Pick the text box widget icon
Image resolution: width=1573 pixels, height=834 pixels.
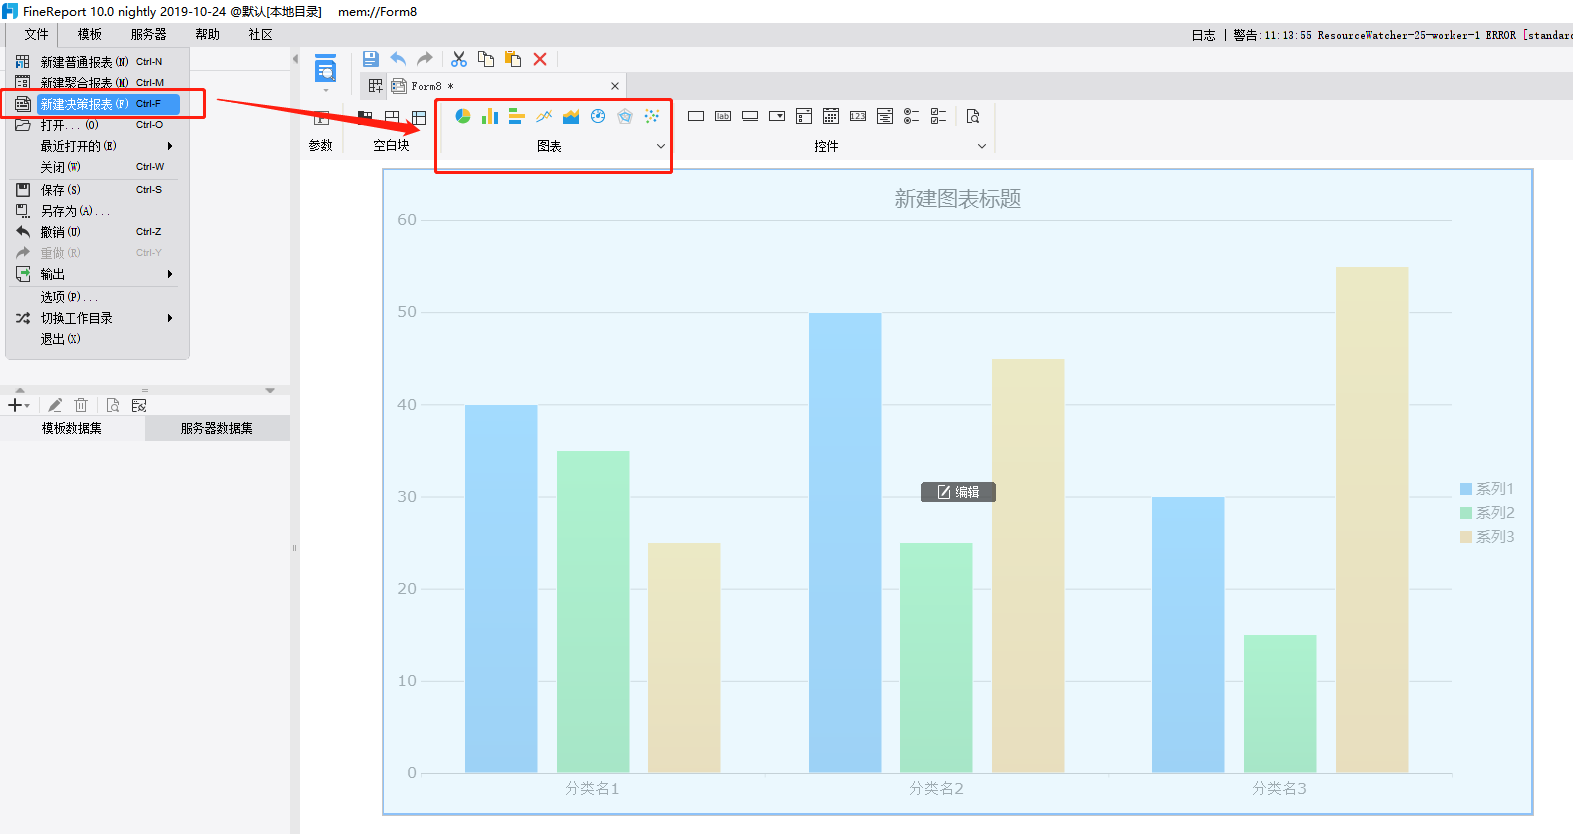pyautogui.click(x=696, y=116)
